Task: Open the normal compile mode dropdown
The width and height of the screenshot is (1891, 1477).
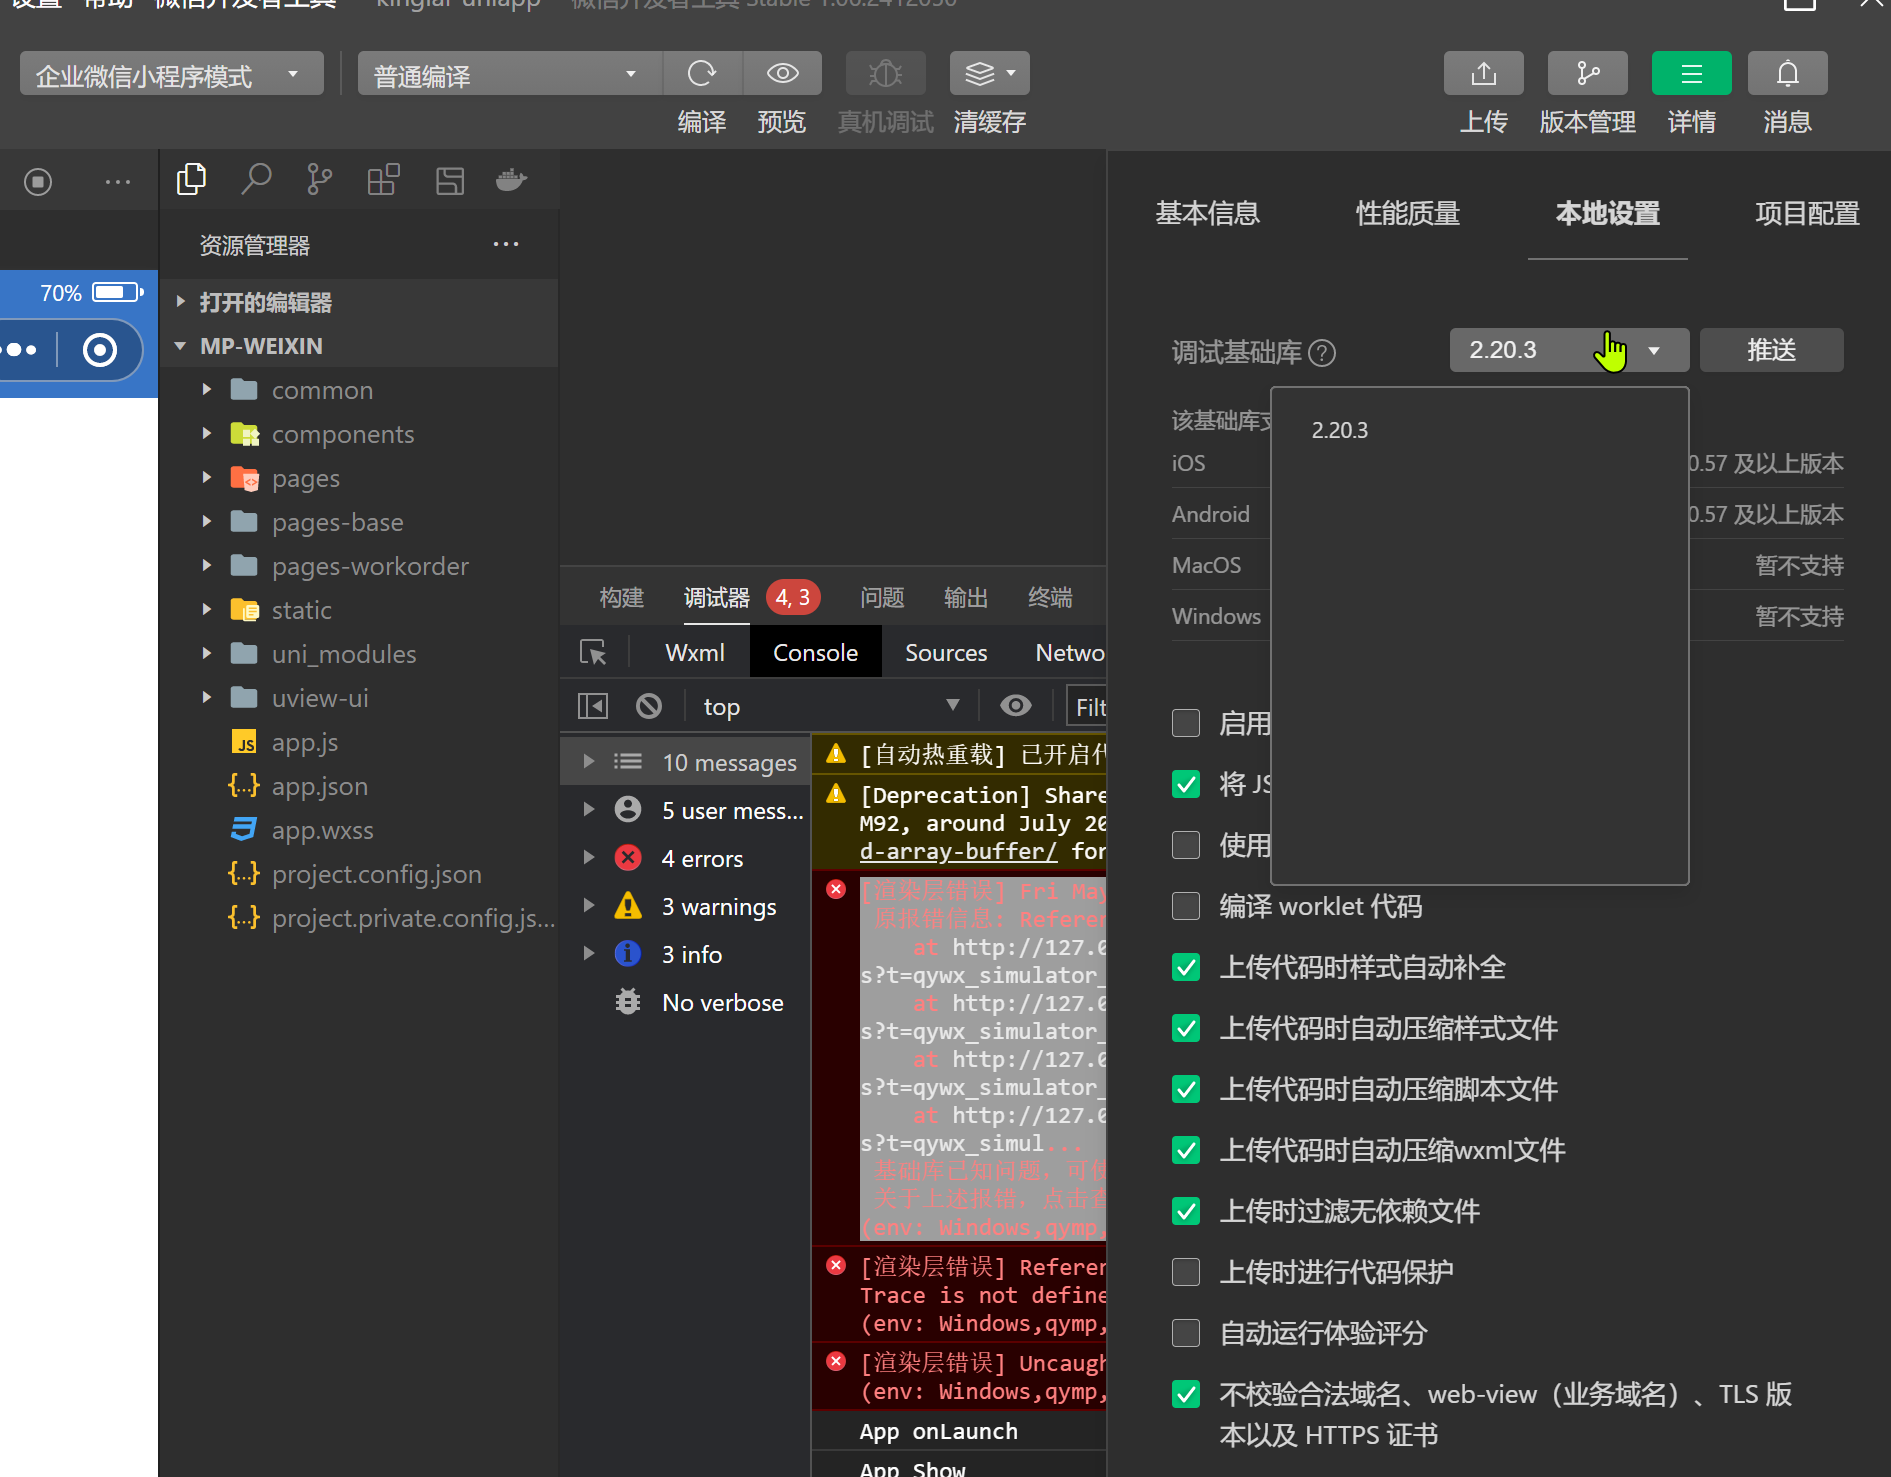Action: pyautogui.click(x=510, y=73)
